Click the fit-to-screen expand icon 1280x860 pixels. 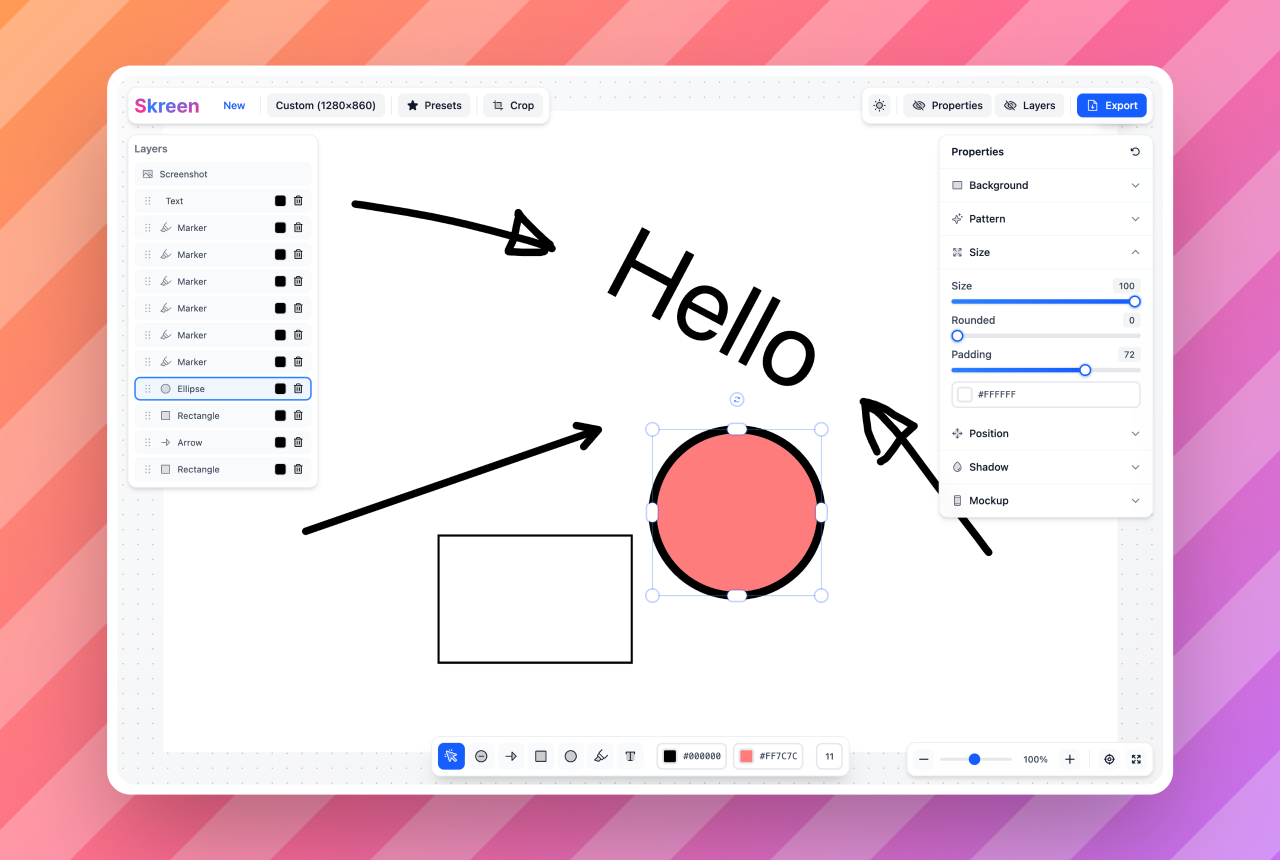point(1136,759)
